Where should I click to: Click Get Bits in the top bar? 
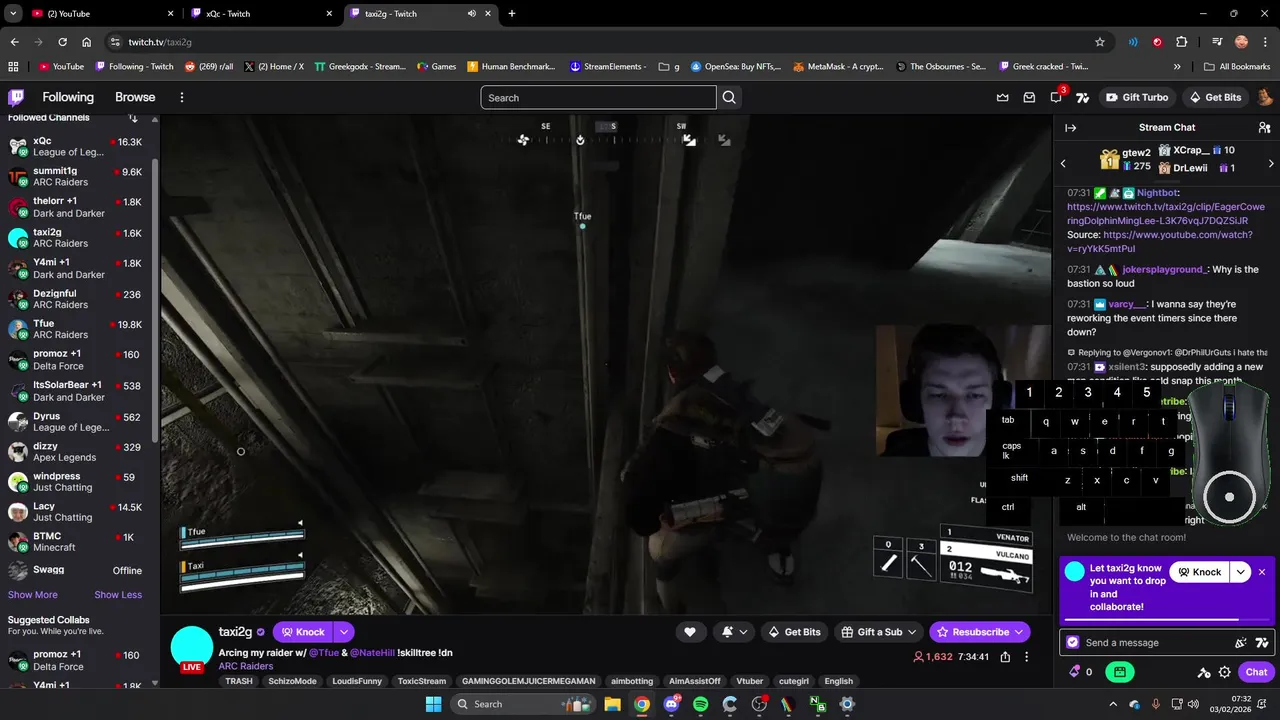tap(1214, 97)
